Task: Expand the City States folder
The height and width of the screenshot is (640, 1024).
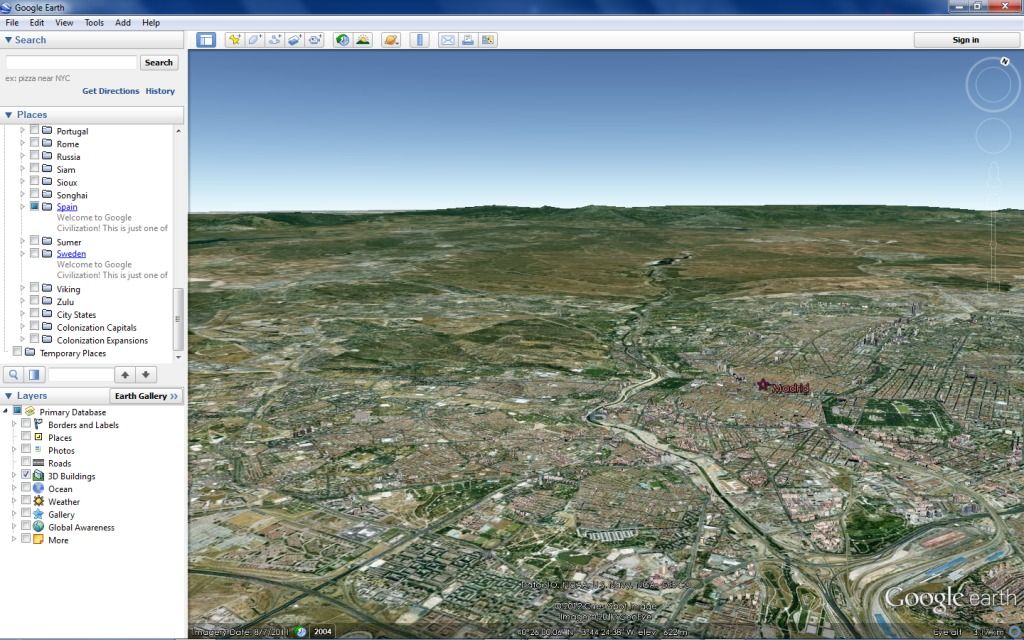Action: 22,314
